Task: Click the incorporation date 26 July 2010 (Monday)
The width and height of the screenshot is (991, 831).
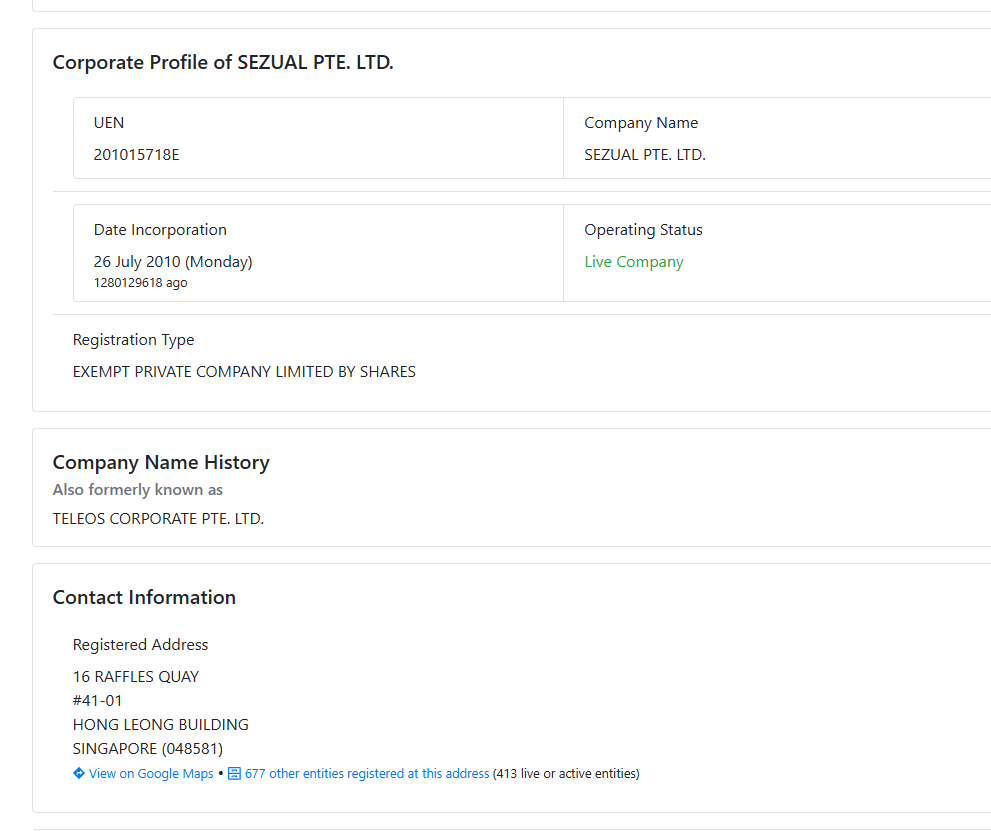Action: click(173, 262)
